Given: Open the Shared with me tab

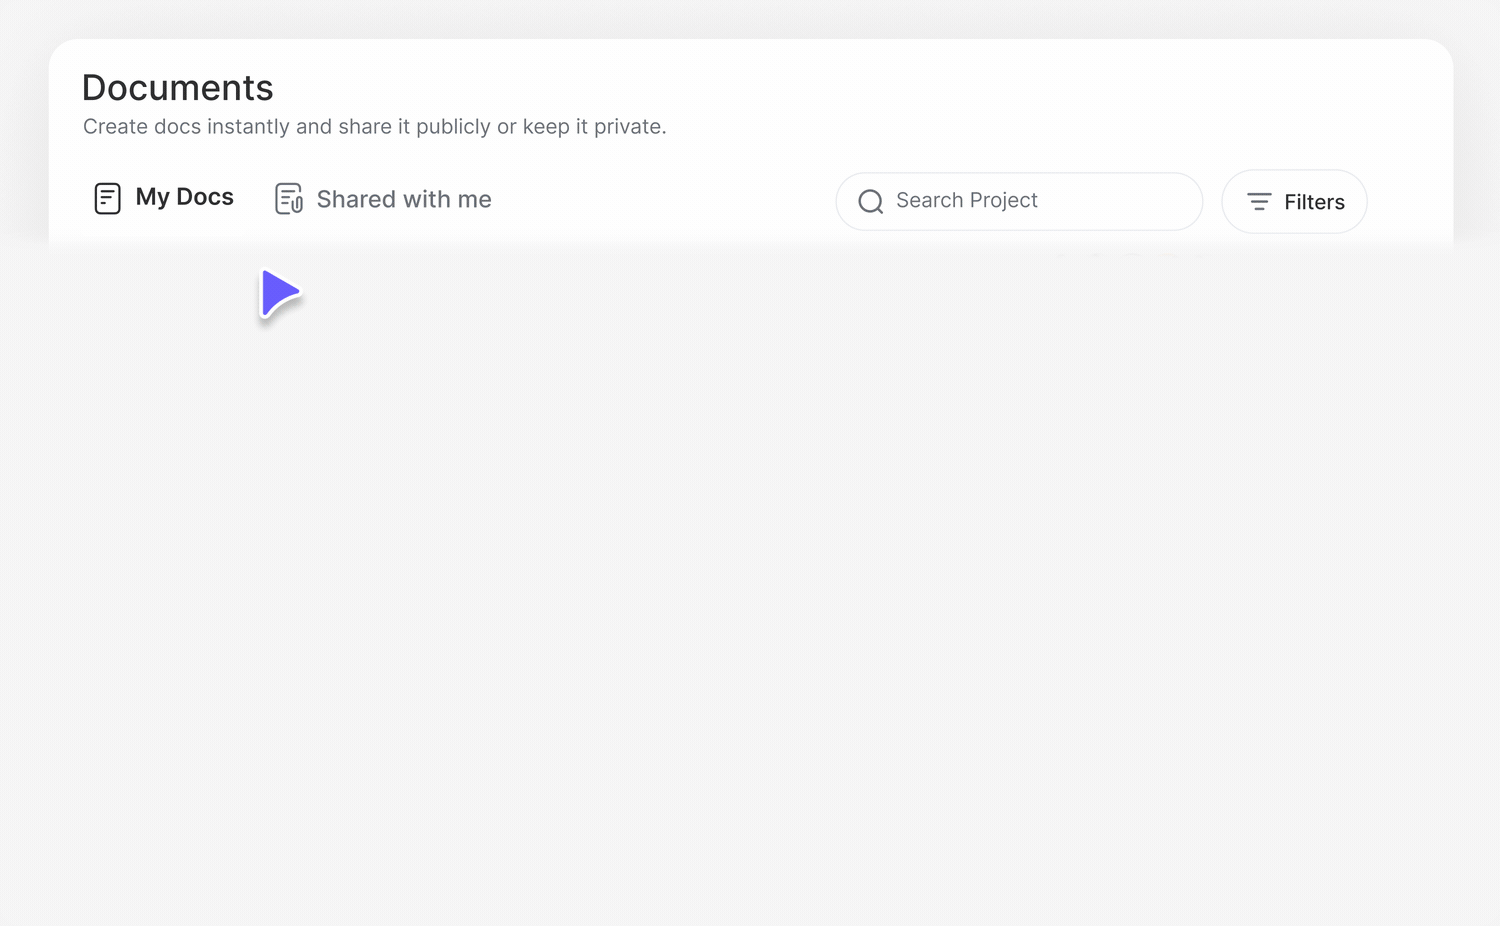Looking at the screenshot, I should [383, 200].
